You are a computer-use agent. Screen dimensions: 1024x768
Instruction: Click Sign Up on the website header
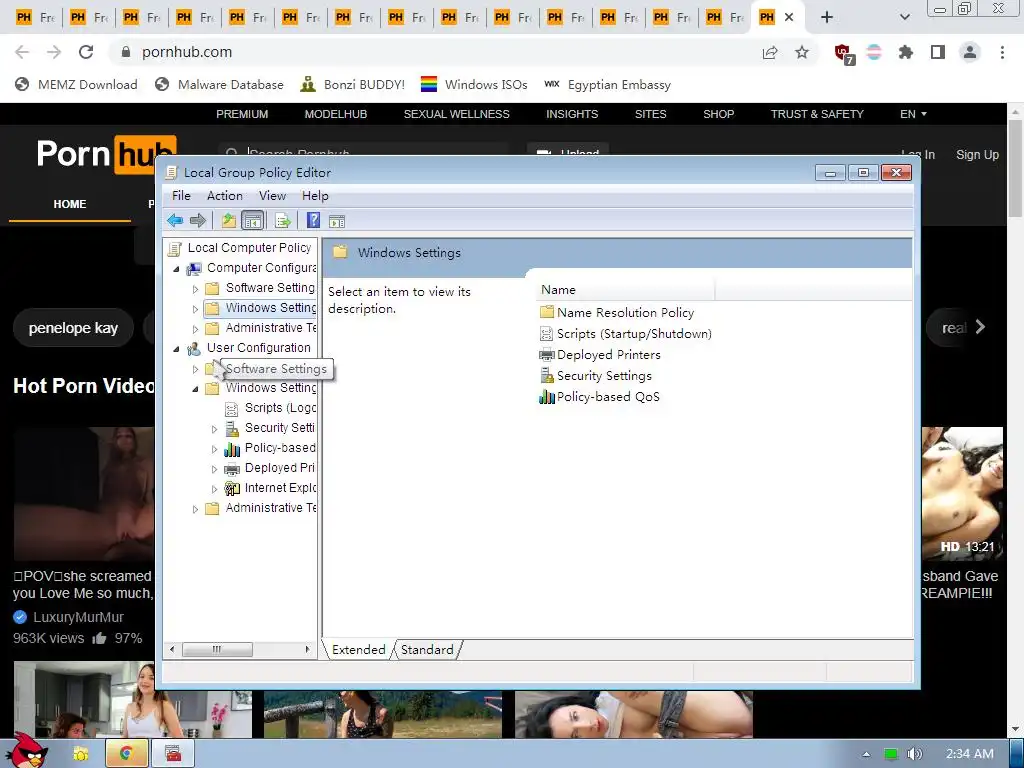977,155
